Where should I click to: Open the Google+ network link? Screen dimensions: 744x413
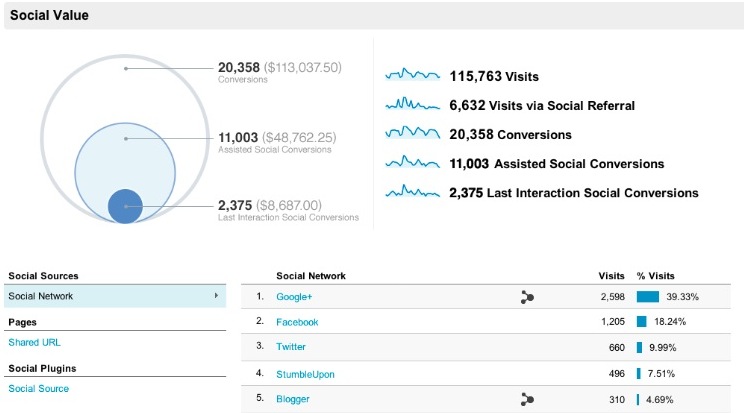[294, 297]
